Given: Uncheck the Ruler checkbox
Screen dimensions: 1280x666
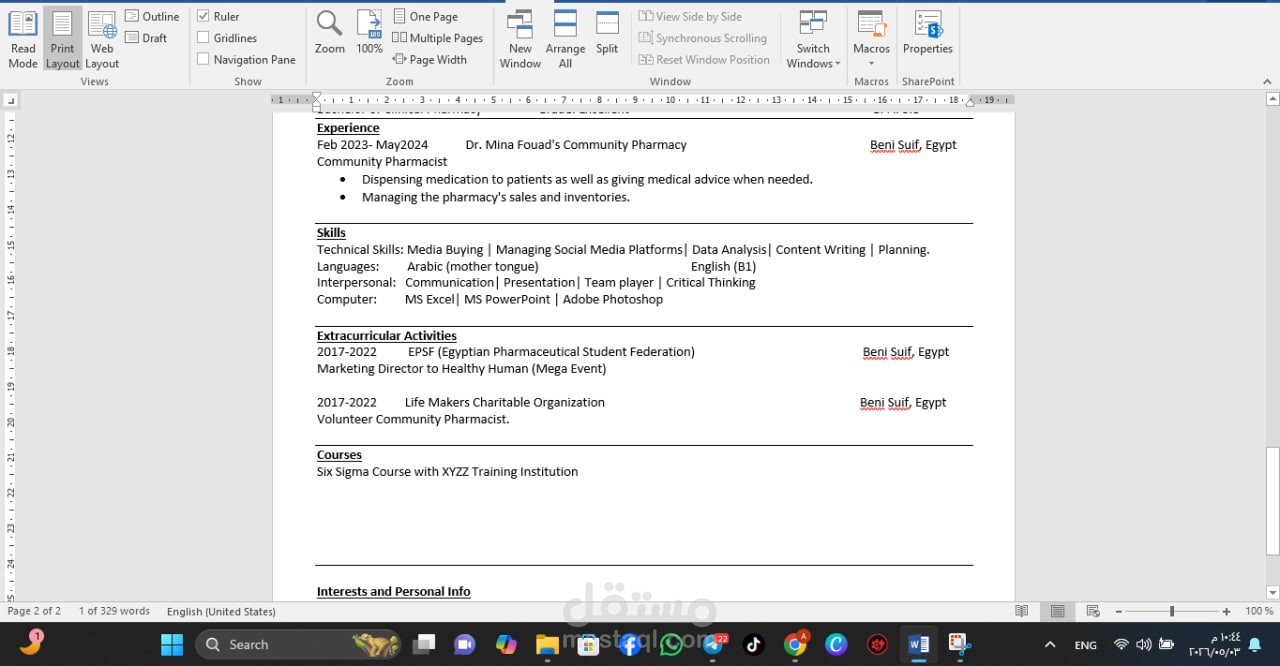Looking at the screenshot, I should [x=203, y=16].
